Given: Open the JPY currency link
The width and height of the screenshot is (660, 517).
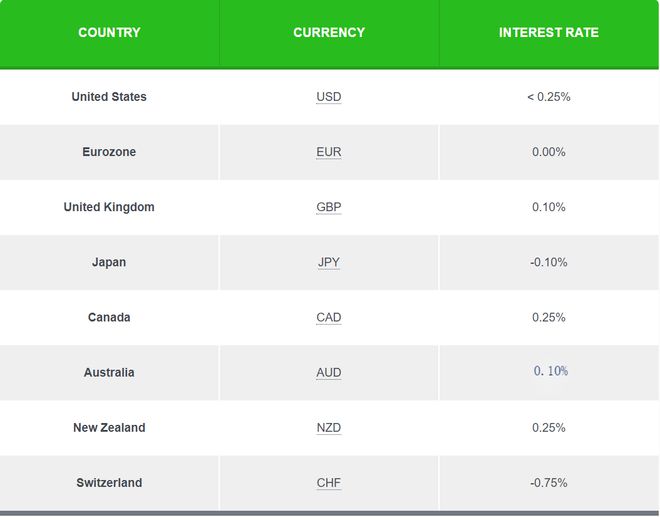Looking at the screenshot, I should 329,262.
